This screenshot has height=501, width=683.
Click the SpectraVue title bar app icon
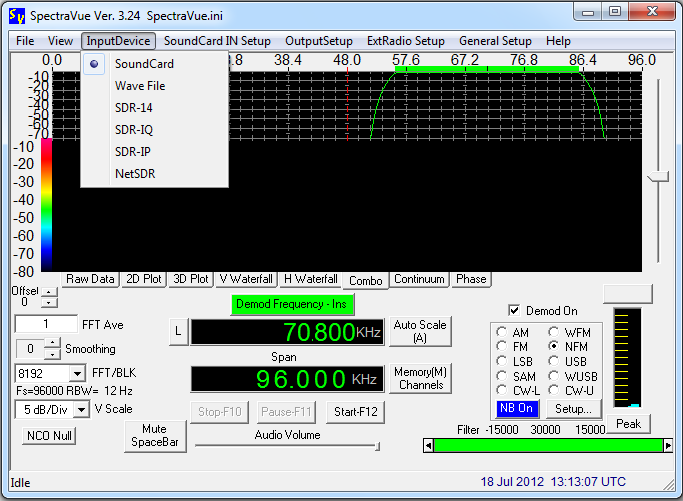coord(16,14)
